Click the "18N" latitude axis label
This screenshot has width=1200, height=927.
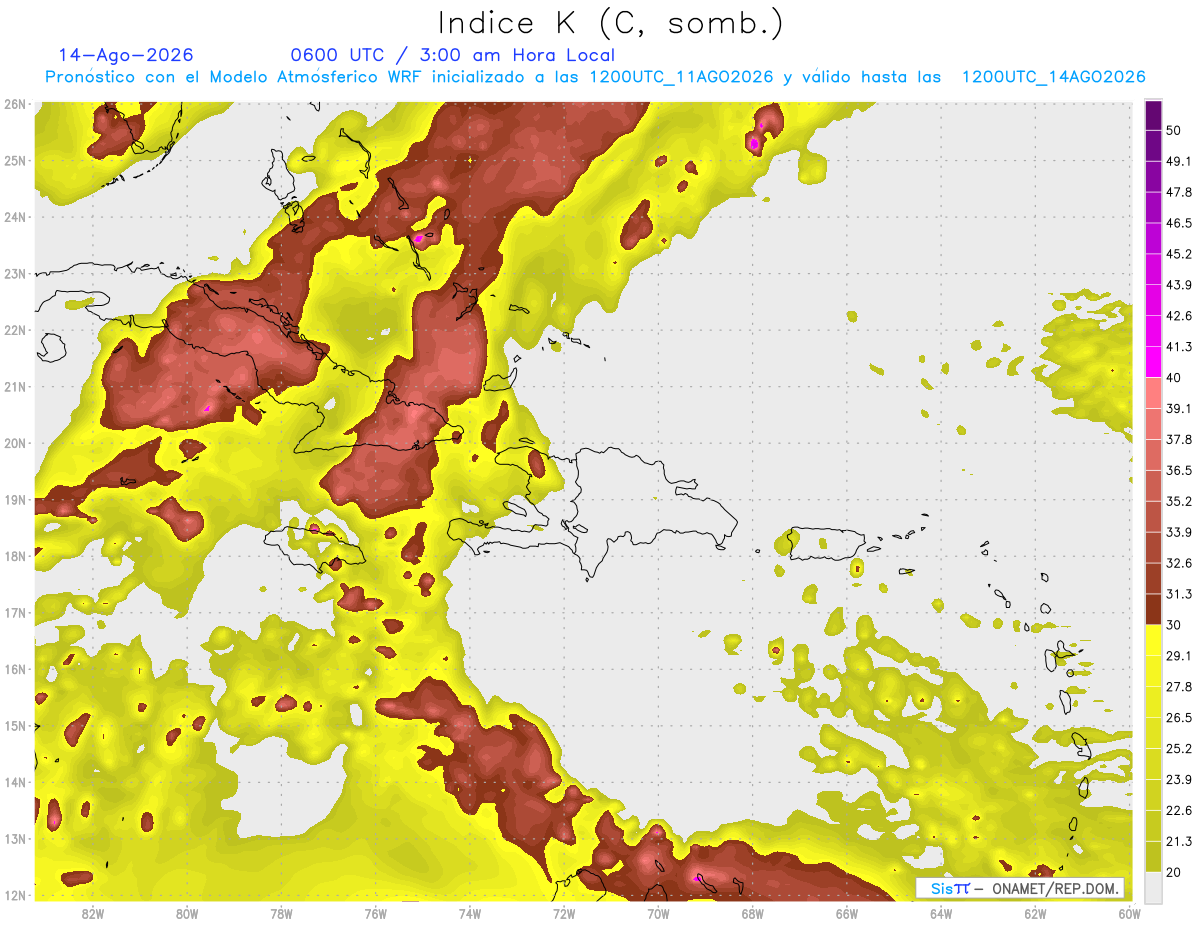(x=14, y=556)
